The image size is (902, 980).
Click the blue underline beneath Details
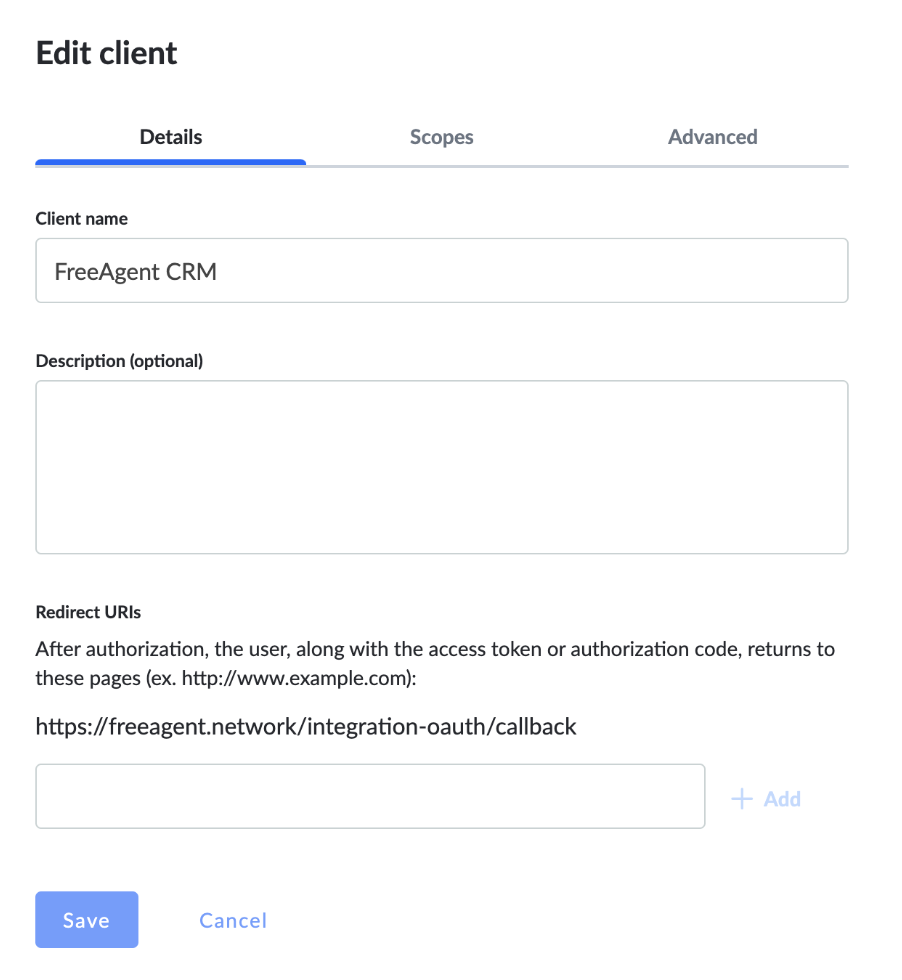[171, 162]
